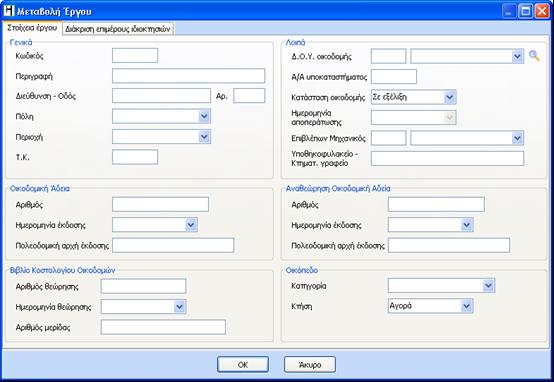The height and width of the screenshot is (382, 554).
Task: Maximize the Μεταβολή Έργου window
Action: [x=525, y=11]
